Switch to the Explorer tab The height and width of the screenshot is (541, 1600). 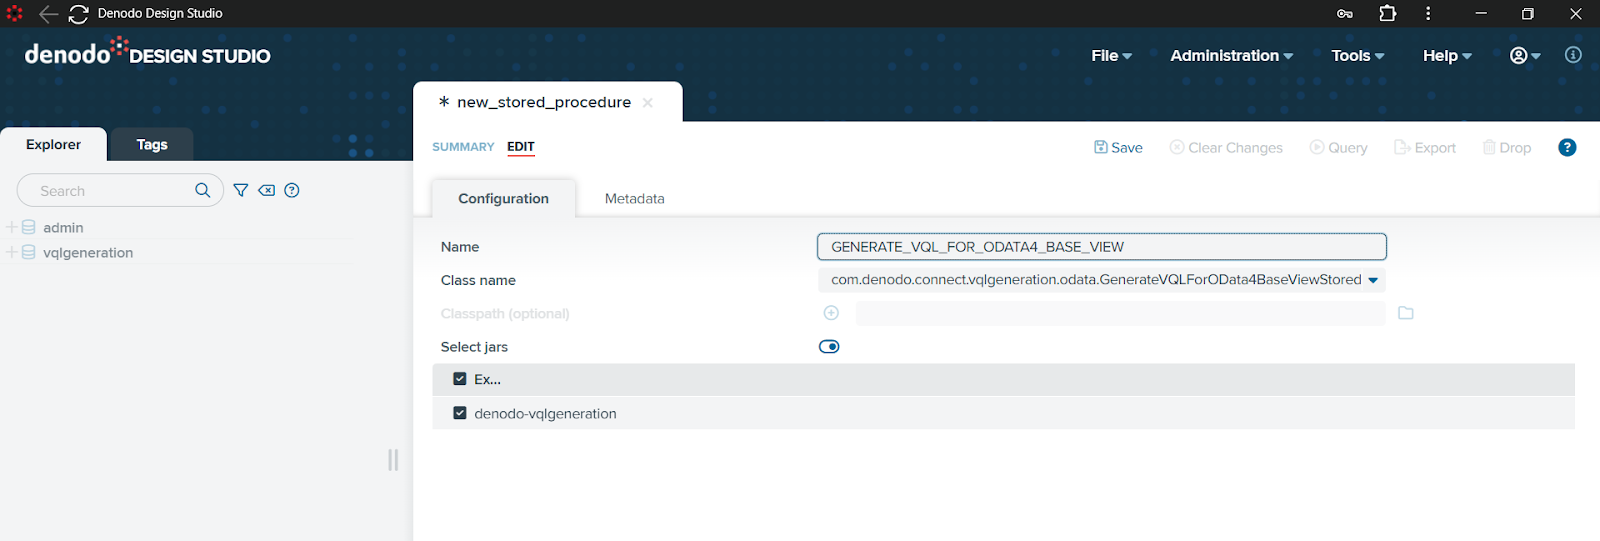point(54,144)
